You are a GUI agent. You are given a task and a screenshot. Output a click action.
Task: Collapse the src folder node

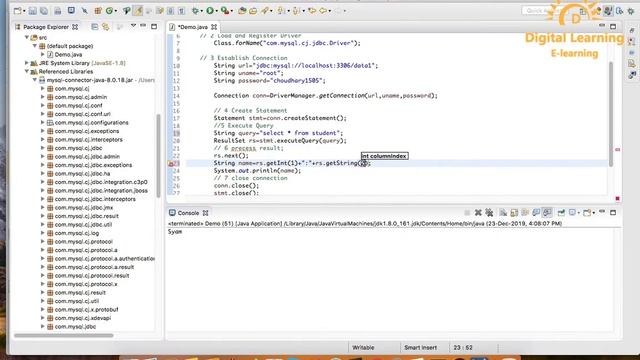click(27, 37)
